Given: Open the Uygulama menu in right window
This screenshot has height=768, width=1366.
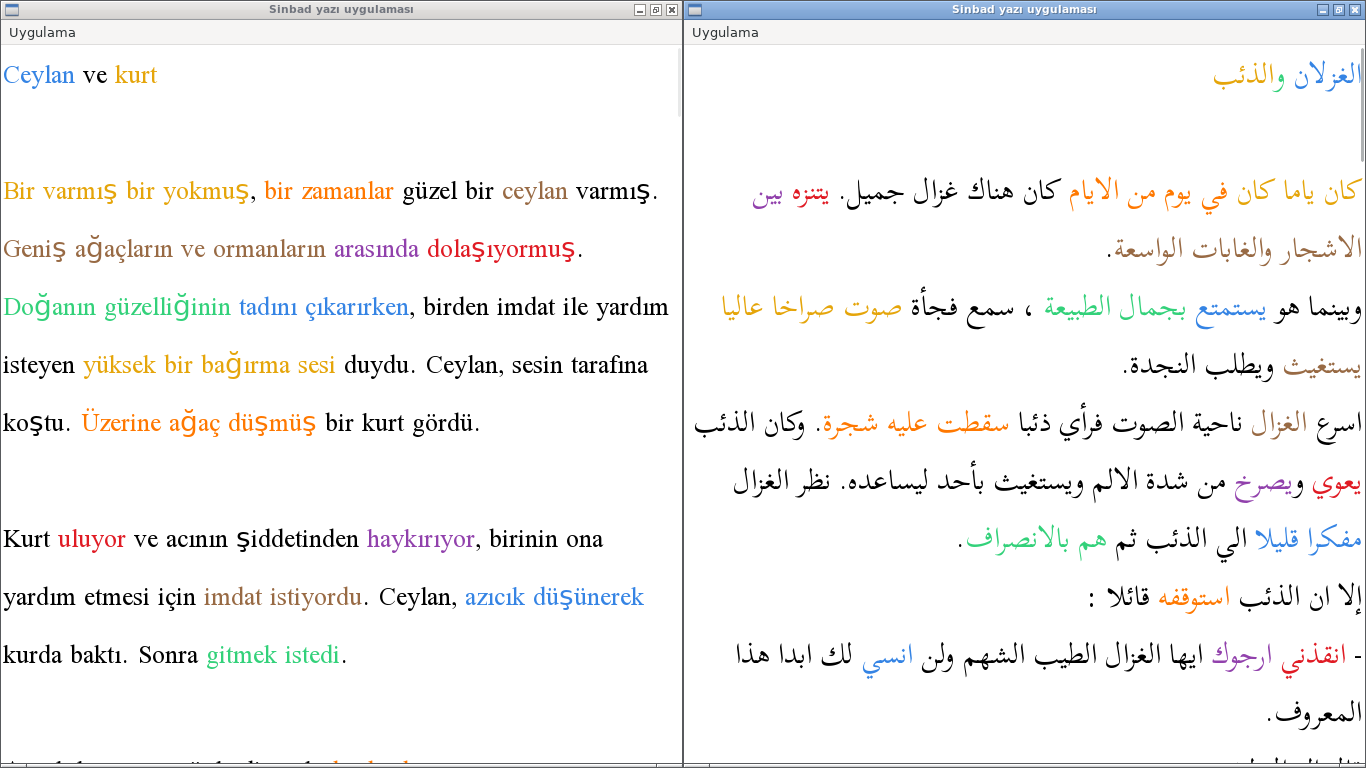Looking at the screenshot, I should click(725, 32).
